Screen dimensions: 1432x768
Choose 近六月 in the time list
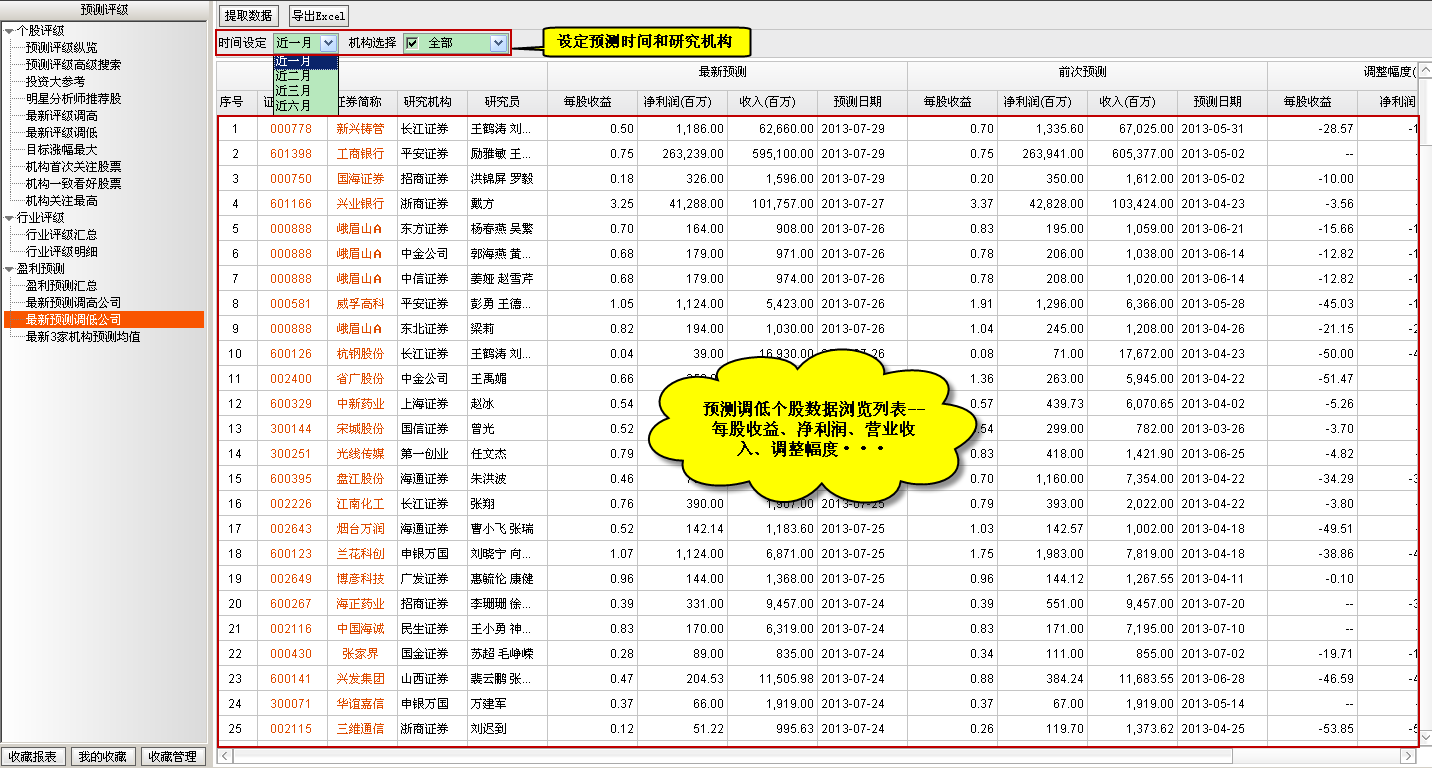point(293,105)
